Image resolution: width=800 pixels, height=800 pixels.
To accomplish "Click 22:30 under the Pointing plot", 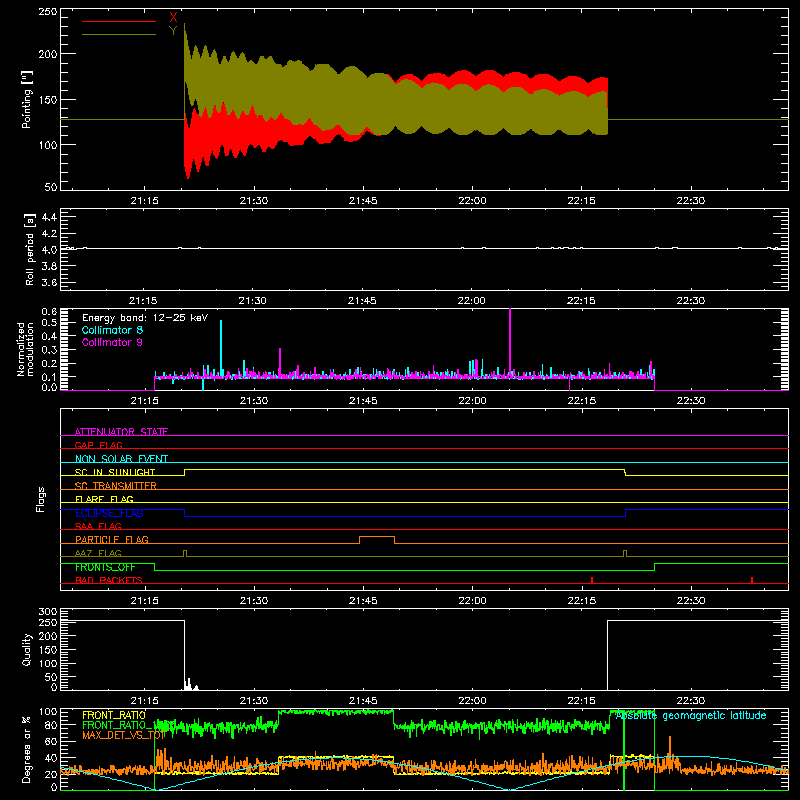I will [x=691, y=201].
